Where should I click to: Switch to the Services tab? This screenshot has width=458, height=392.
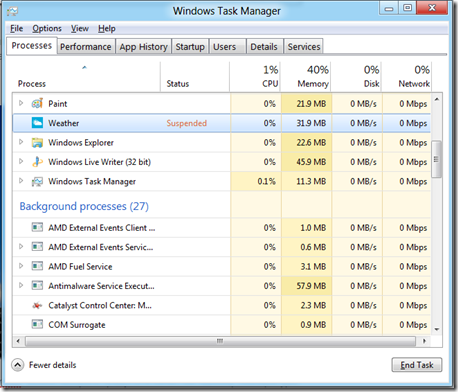tap(304, 47)
